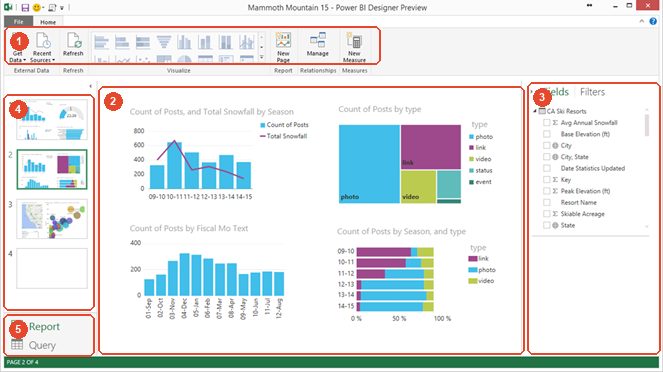Click the New Page icon
This screenshot has width=663, height=372.
(x=283, y=41)
